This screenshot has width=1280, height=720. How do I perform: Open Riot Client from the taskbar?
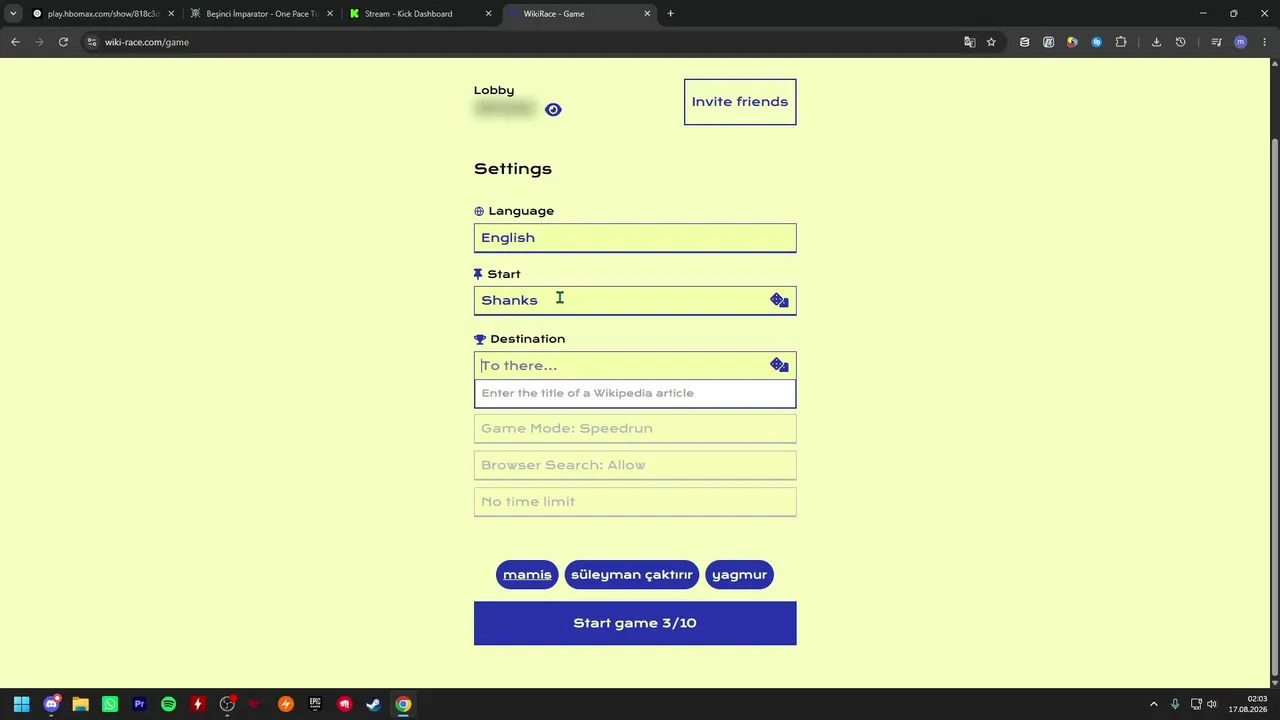pos(344,704)
